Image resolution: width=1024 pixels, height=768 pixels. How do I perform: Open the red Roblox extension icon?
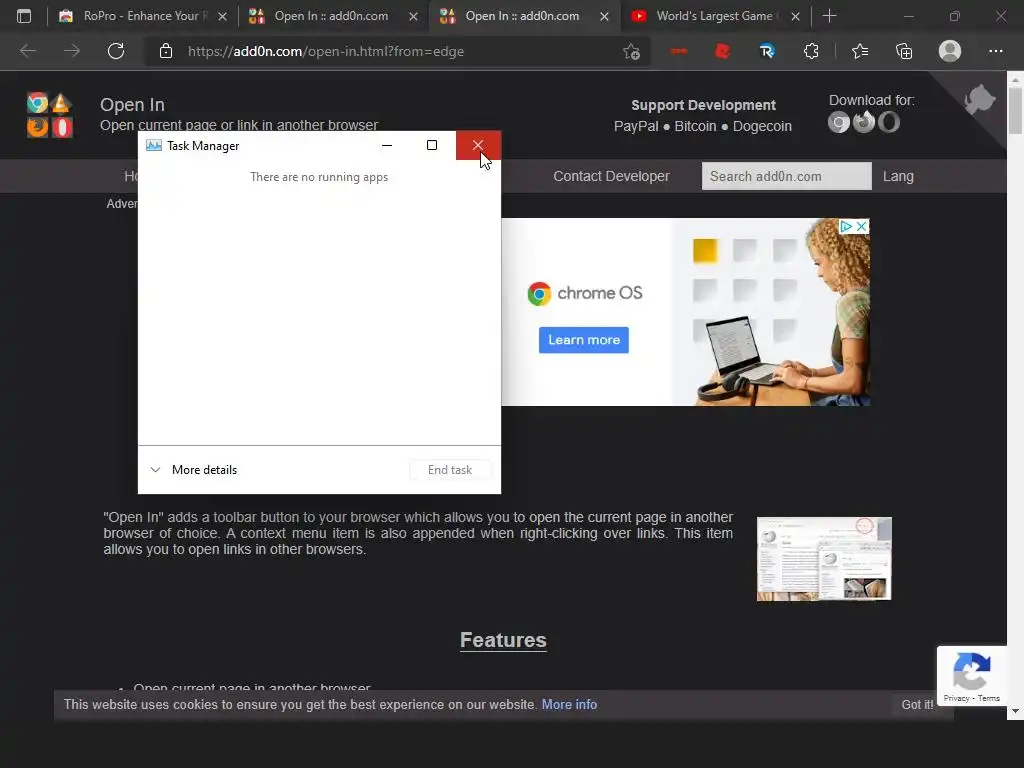(722, 51)
